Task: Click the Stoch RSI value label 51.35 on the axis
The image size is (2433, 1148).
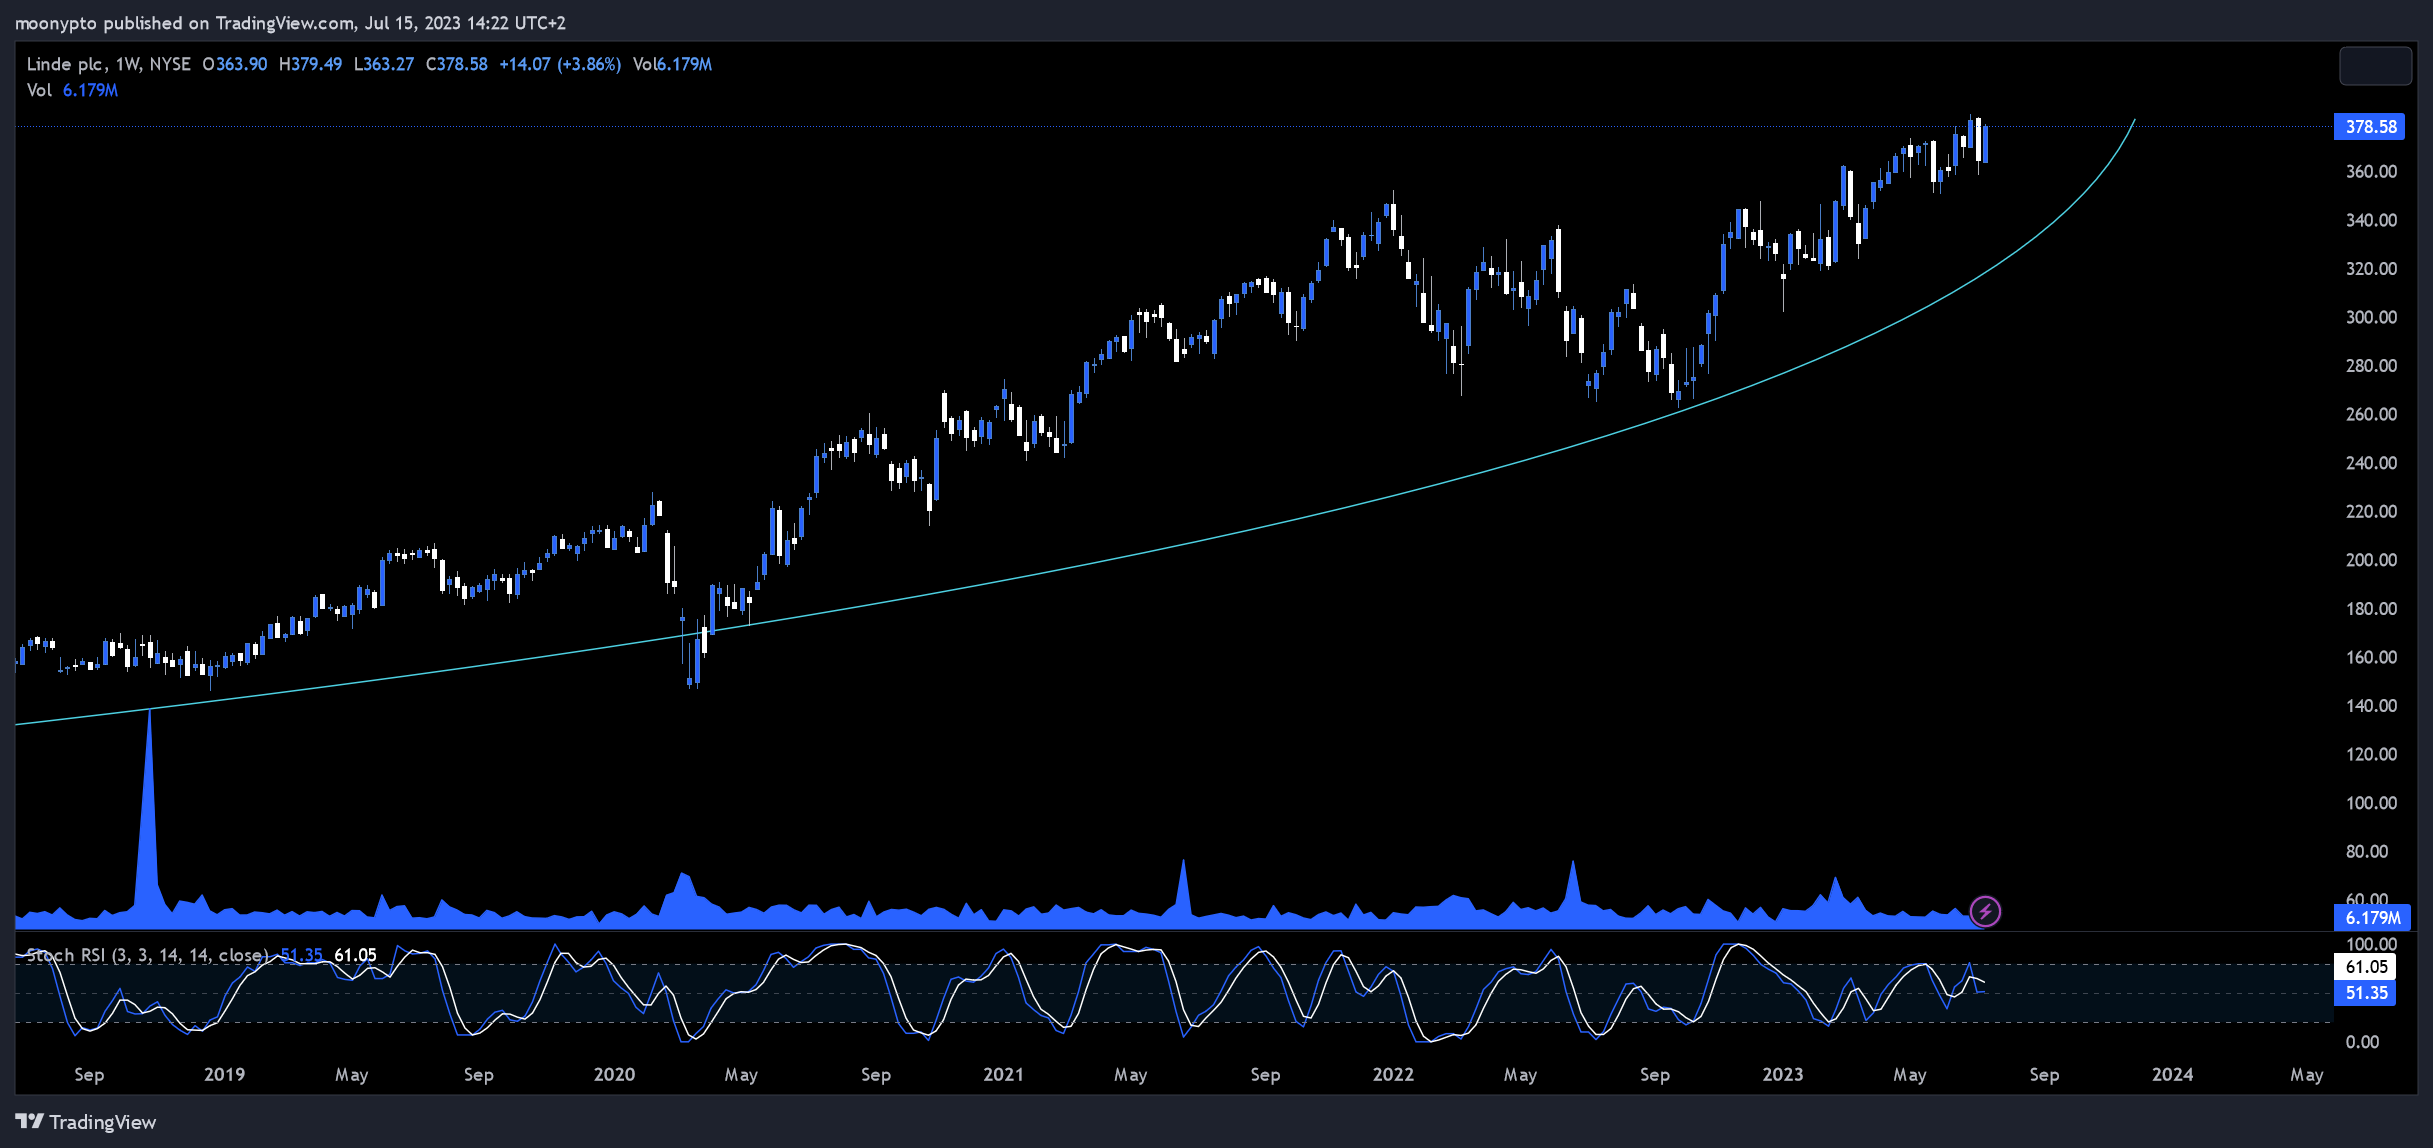Action: pyautogui.click(x=2365, y=992)
